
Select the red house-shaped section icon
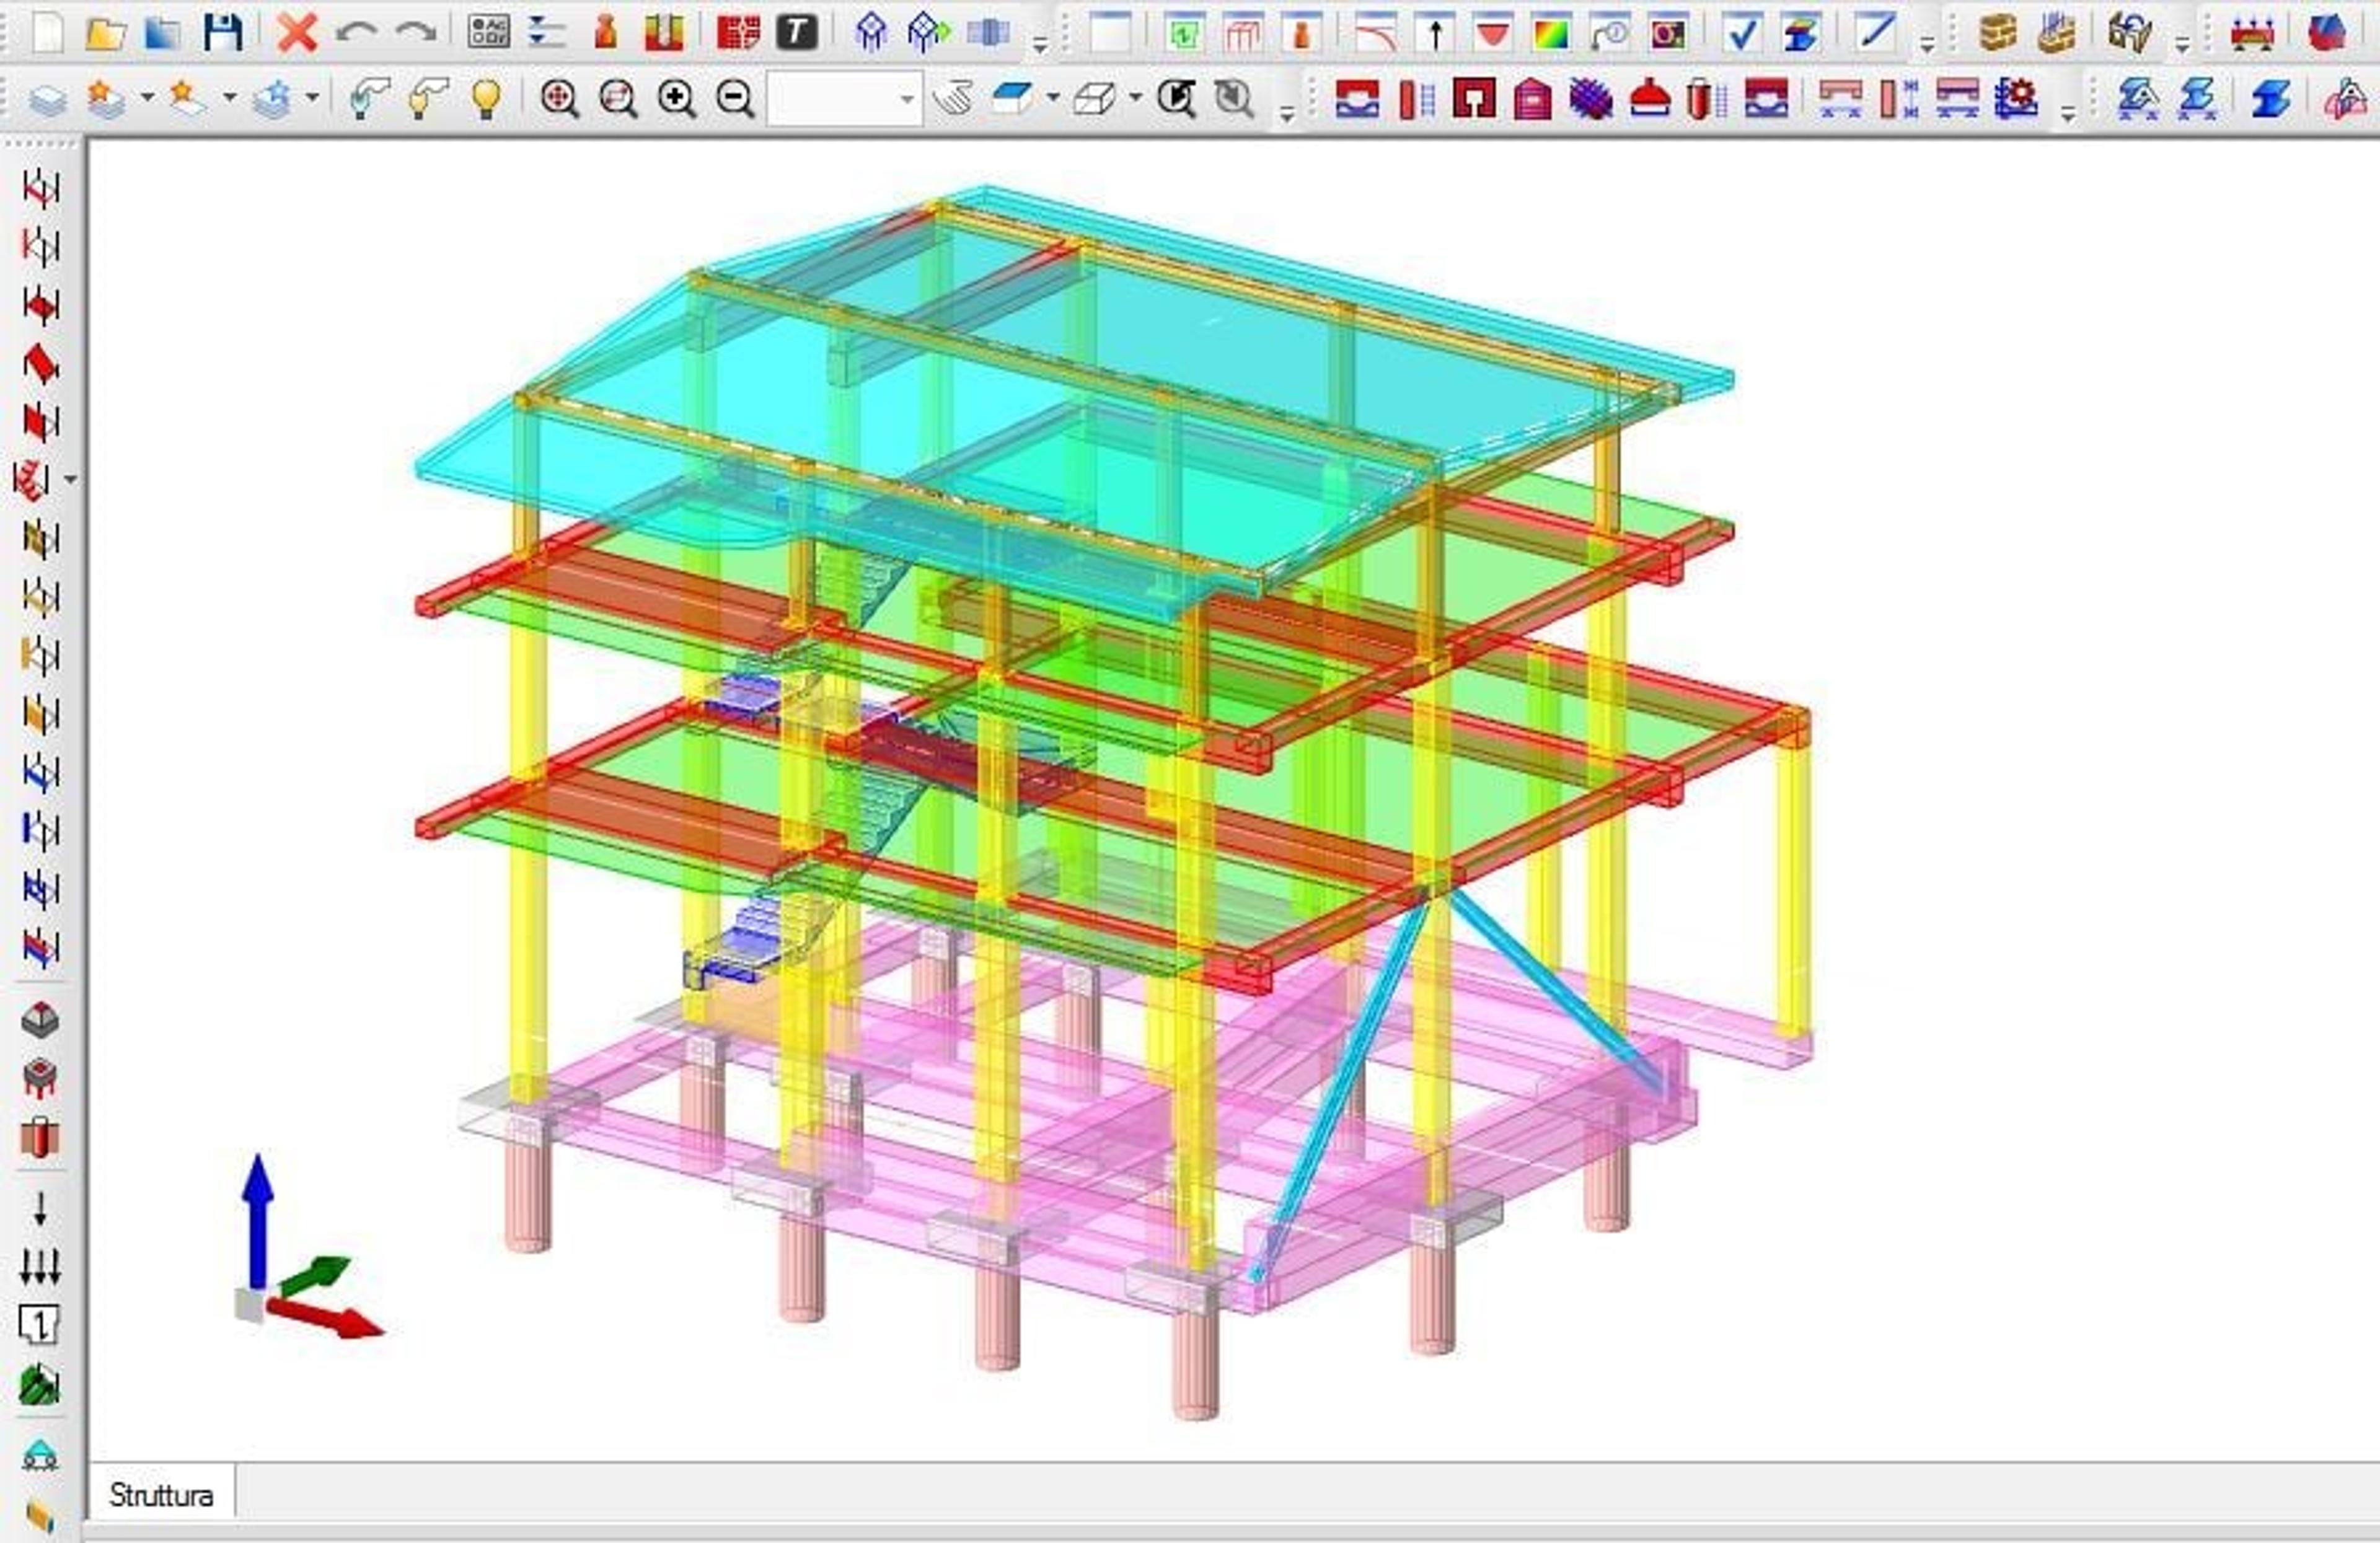click(1533, 99)
